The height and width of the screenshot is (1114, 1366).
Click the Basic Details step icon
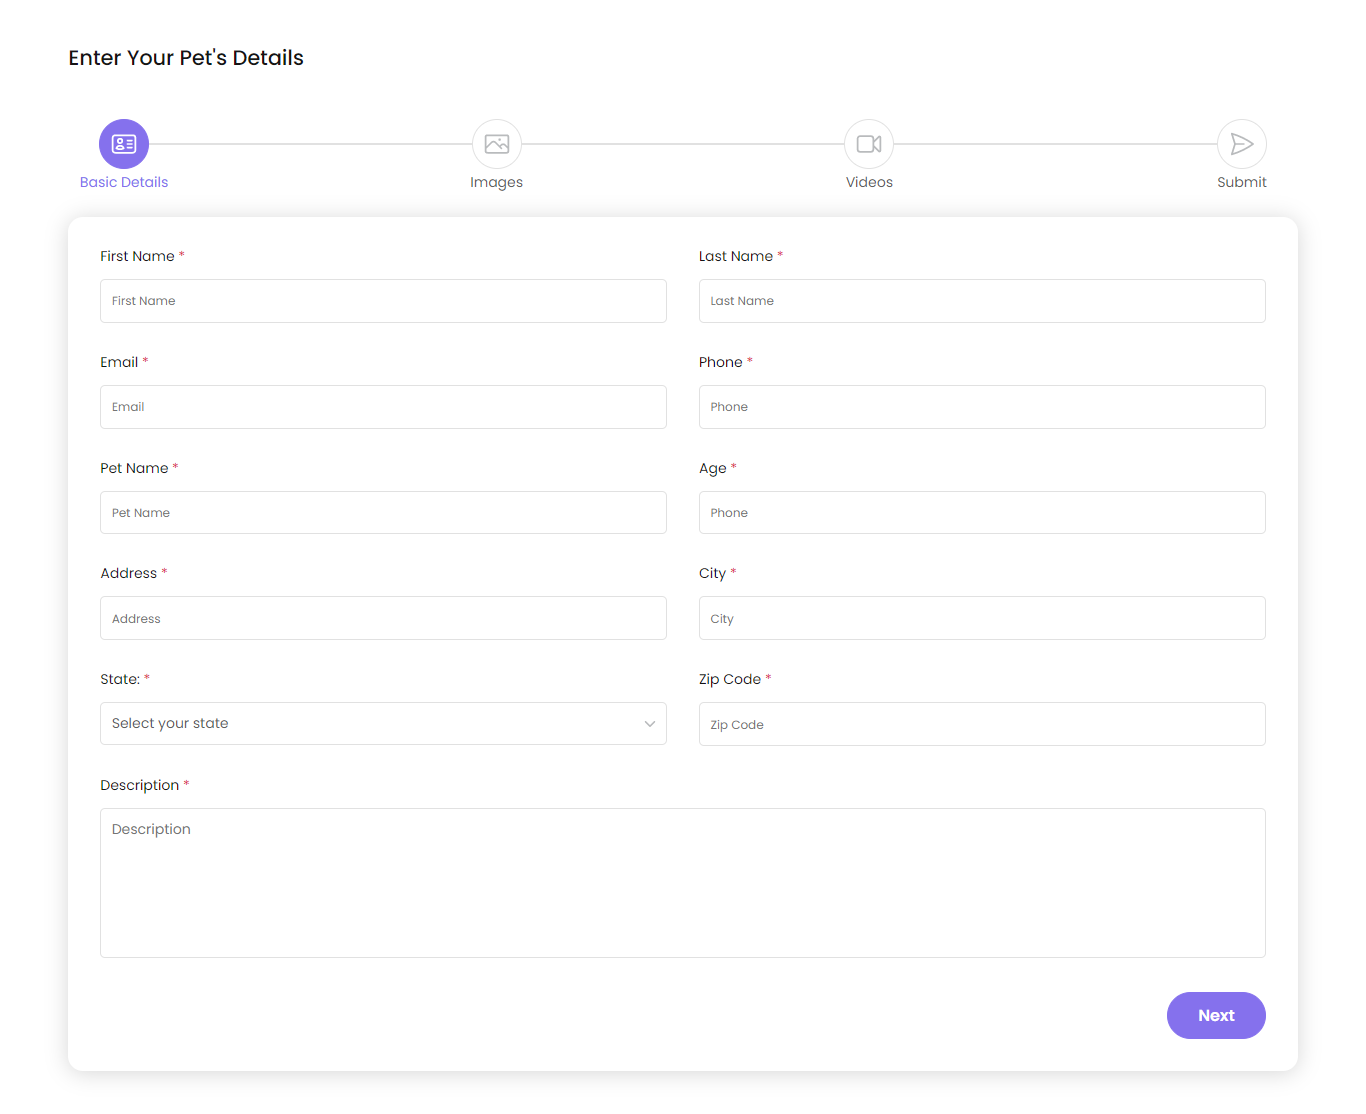click(x=123, y=143)
